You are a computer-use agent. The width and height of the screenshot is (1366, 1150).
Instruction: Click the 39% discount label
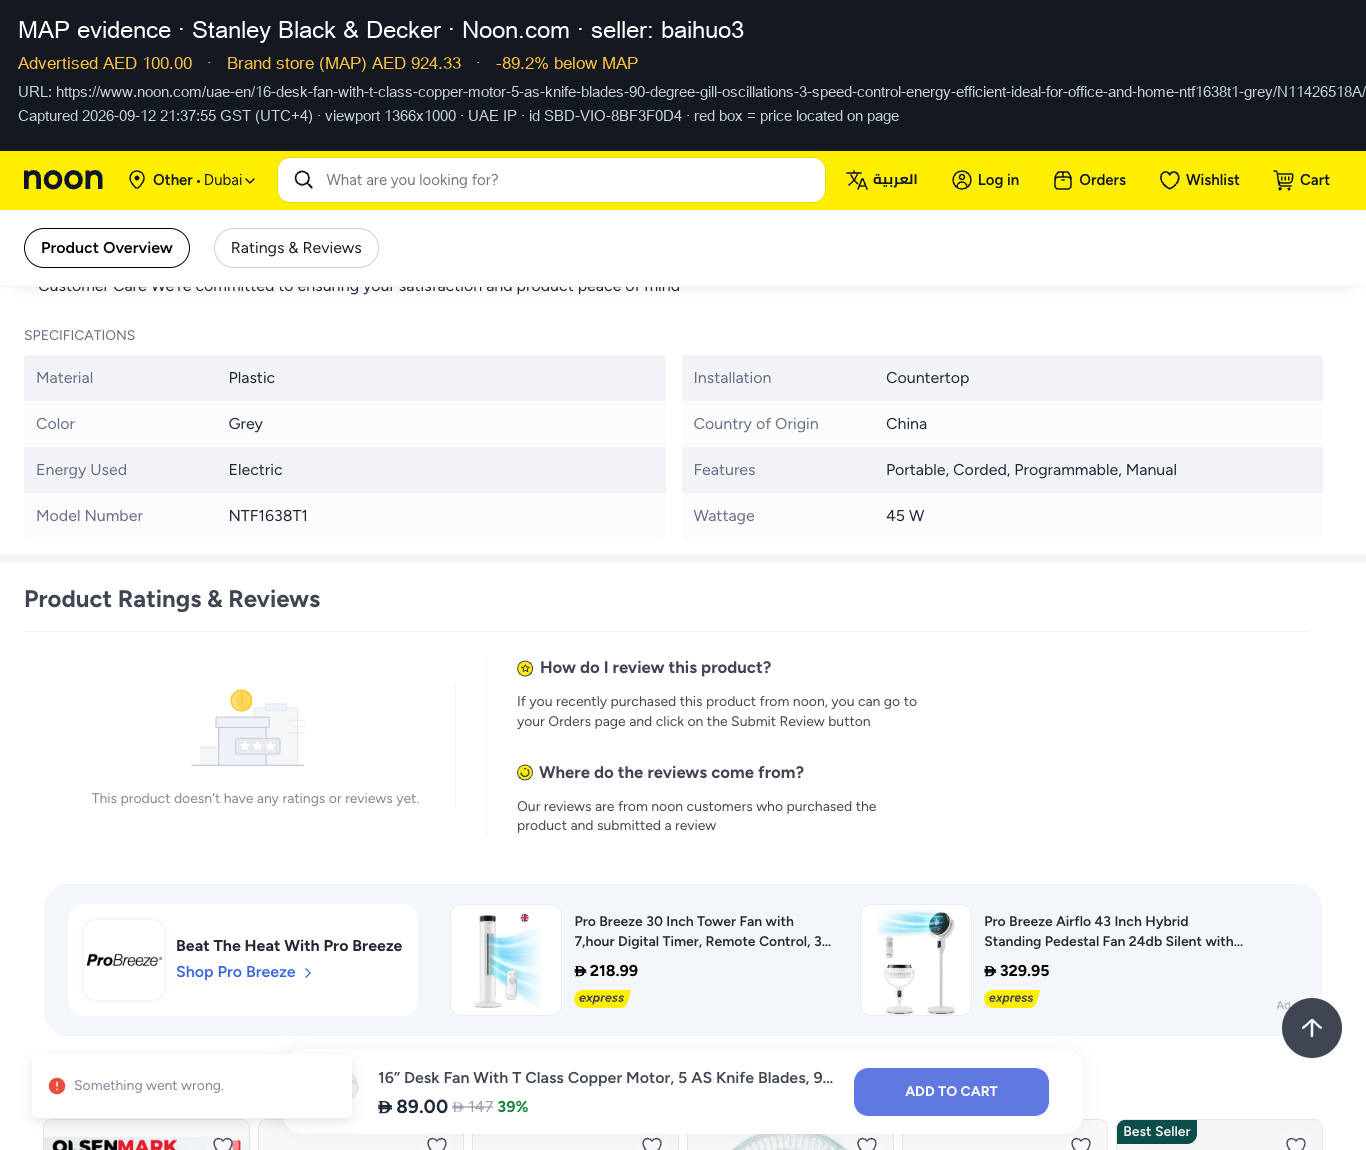click(x=513, y=1107)
